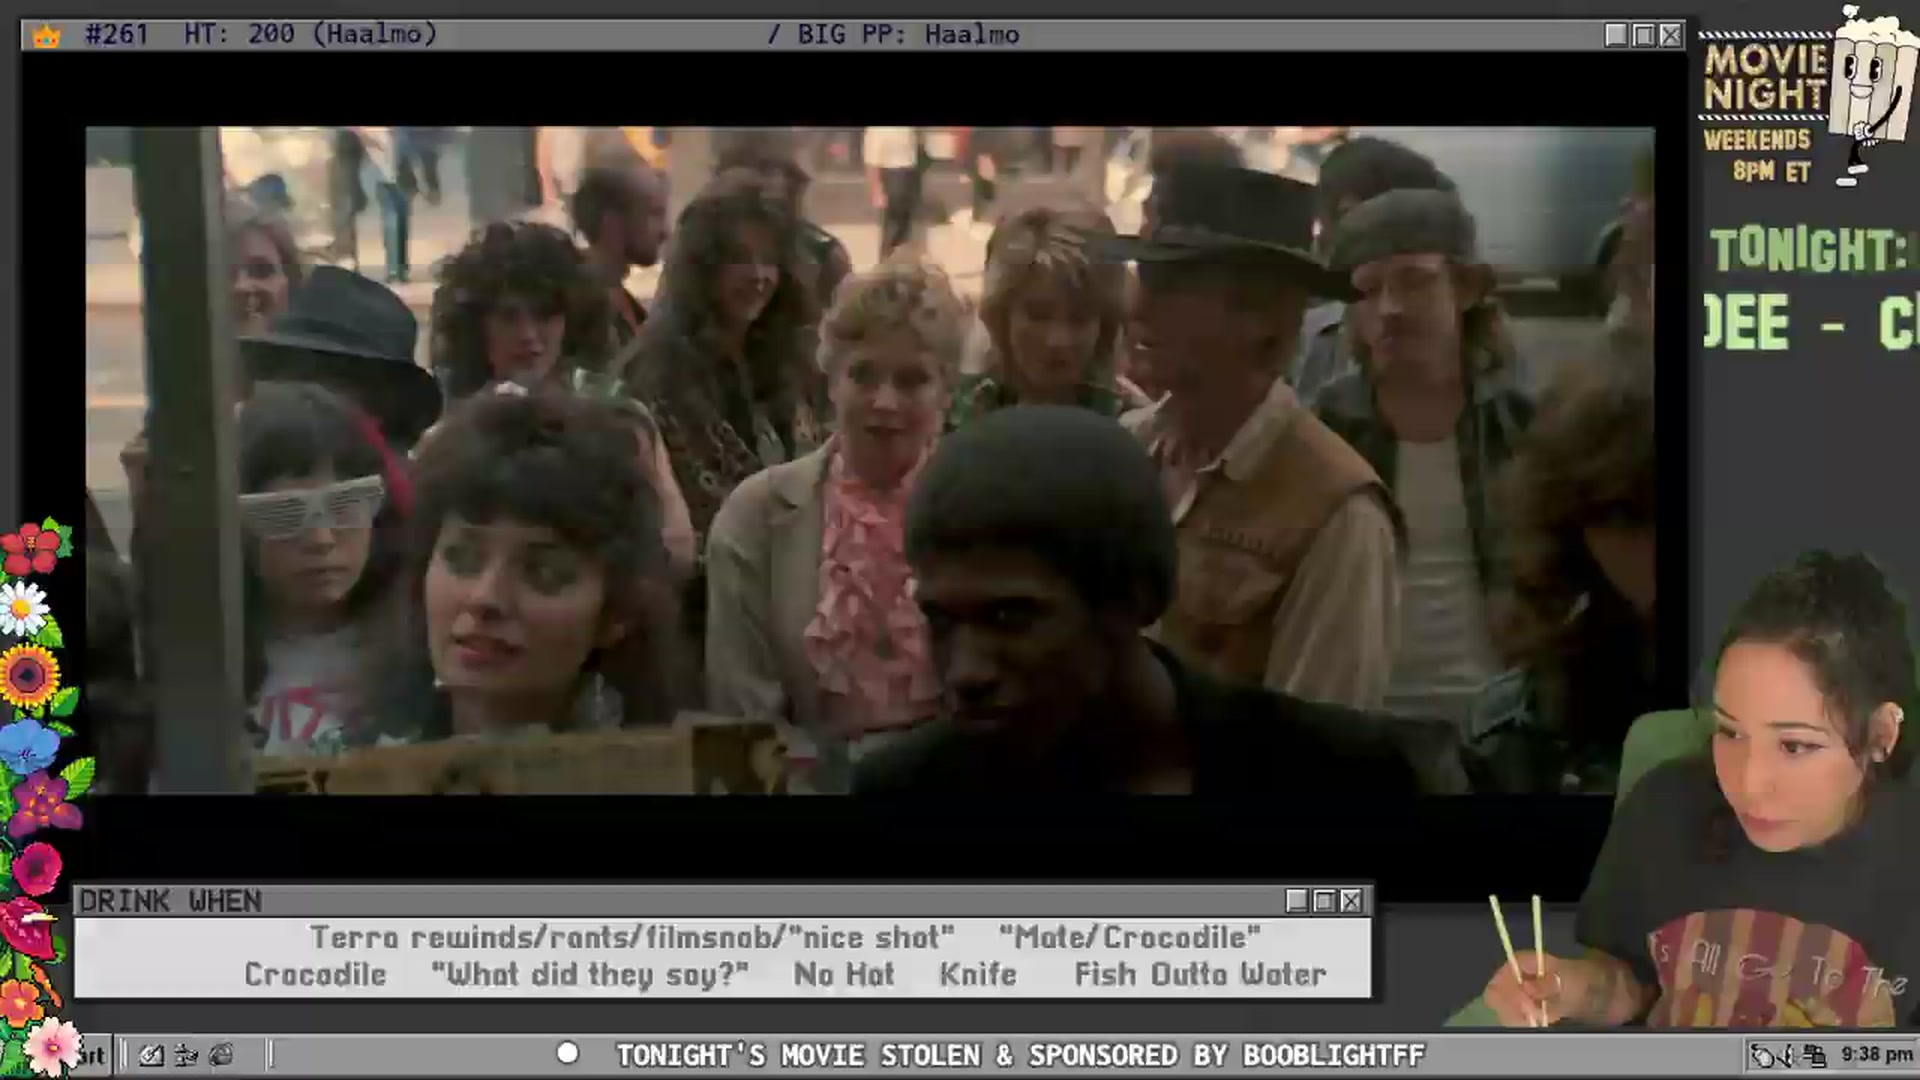Click the 9:38 pm clock
The width and height of the screenshot is (1920, 1080).
pyautogui.click(x=1876, y=1055)
